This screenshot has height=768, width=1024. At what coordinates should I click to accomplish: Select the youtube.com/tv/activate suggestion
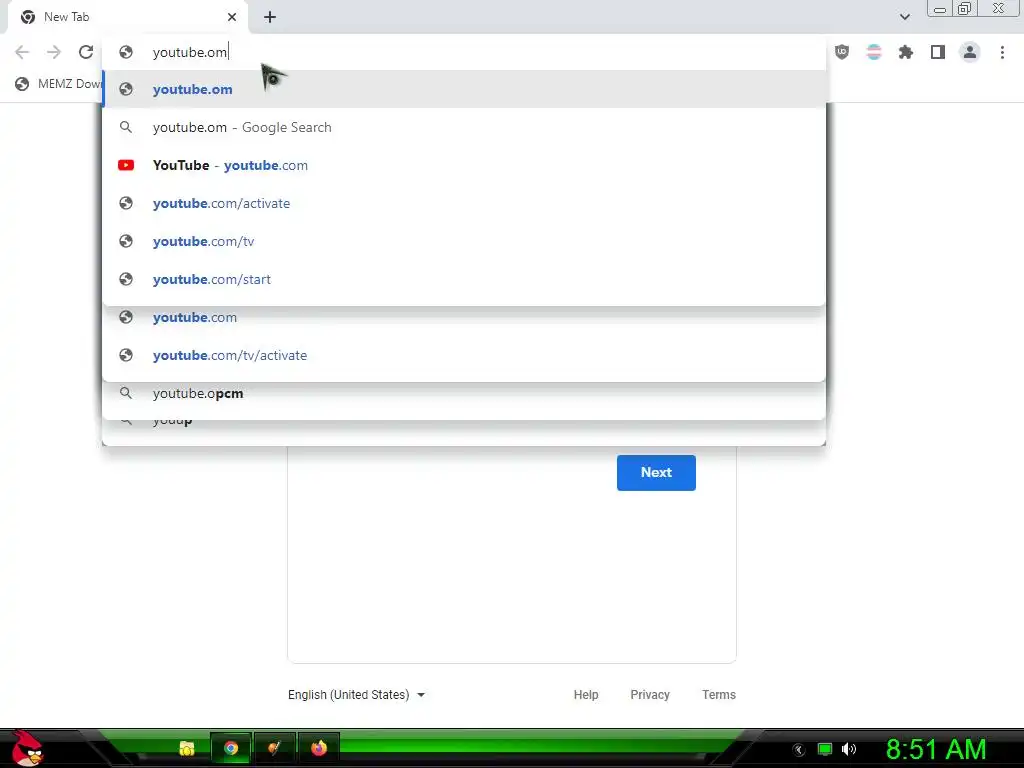click(x=464, y=355)
